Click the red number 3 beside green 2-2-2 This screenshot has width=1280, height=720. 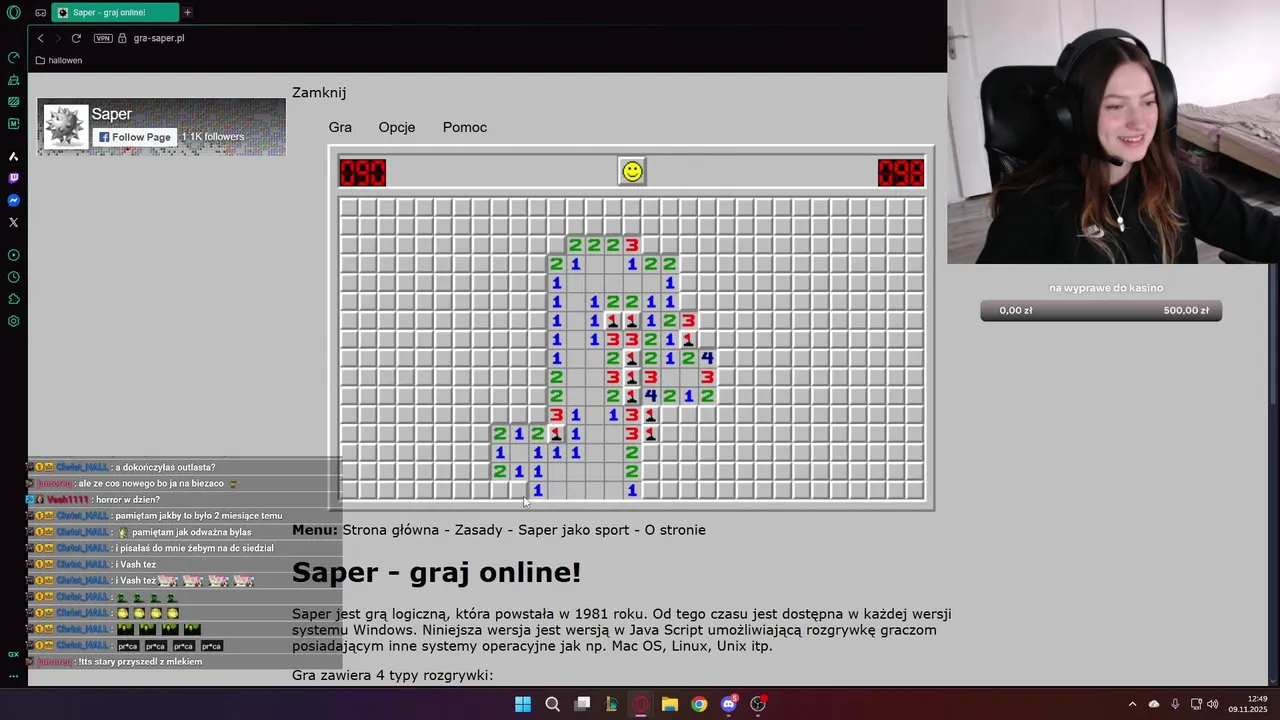tap(632, 245)
